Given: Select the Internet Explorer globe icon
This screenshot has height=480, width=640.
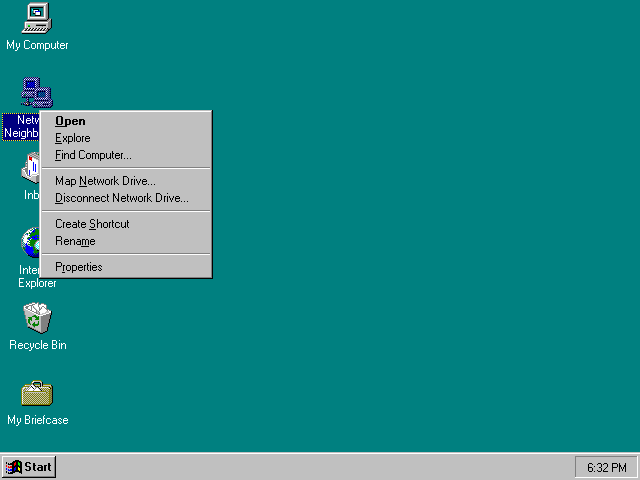Looking at the screenshot, I should (x=30, y=242).
